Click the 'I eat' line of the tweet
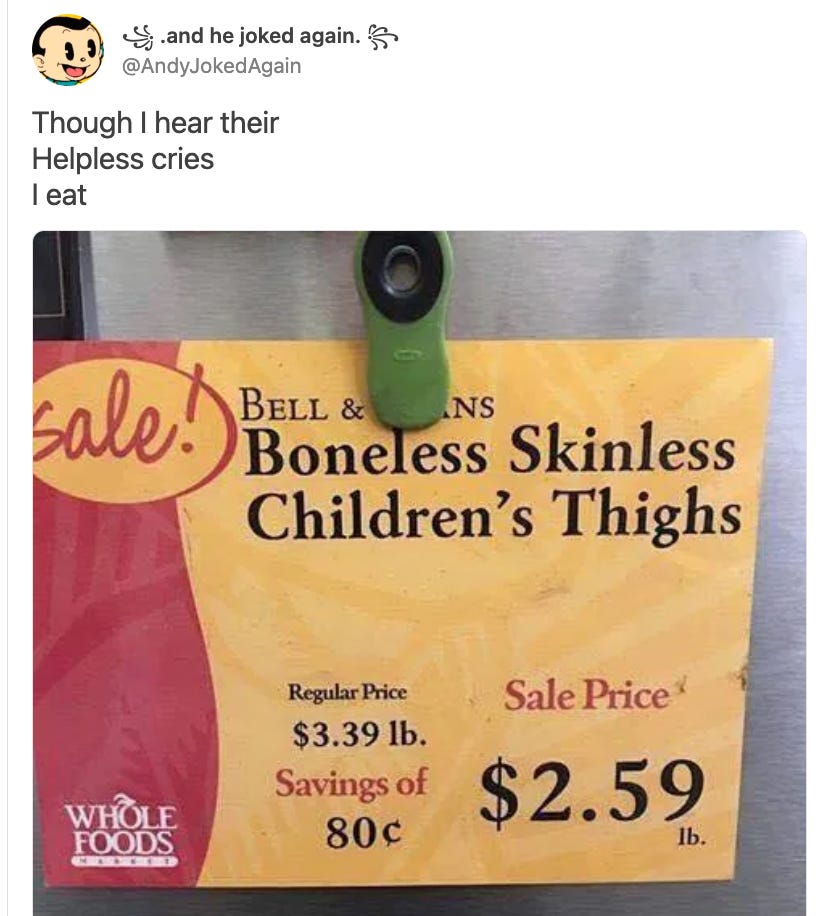 point(59,195)
